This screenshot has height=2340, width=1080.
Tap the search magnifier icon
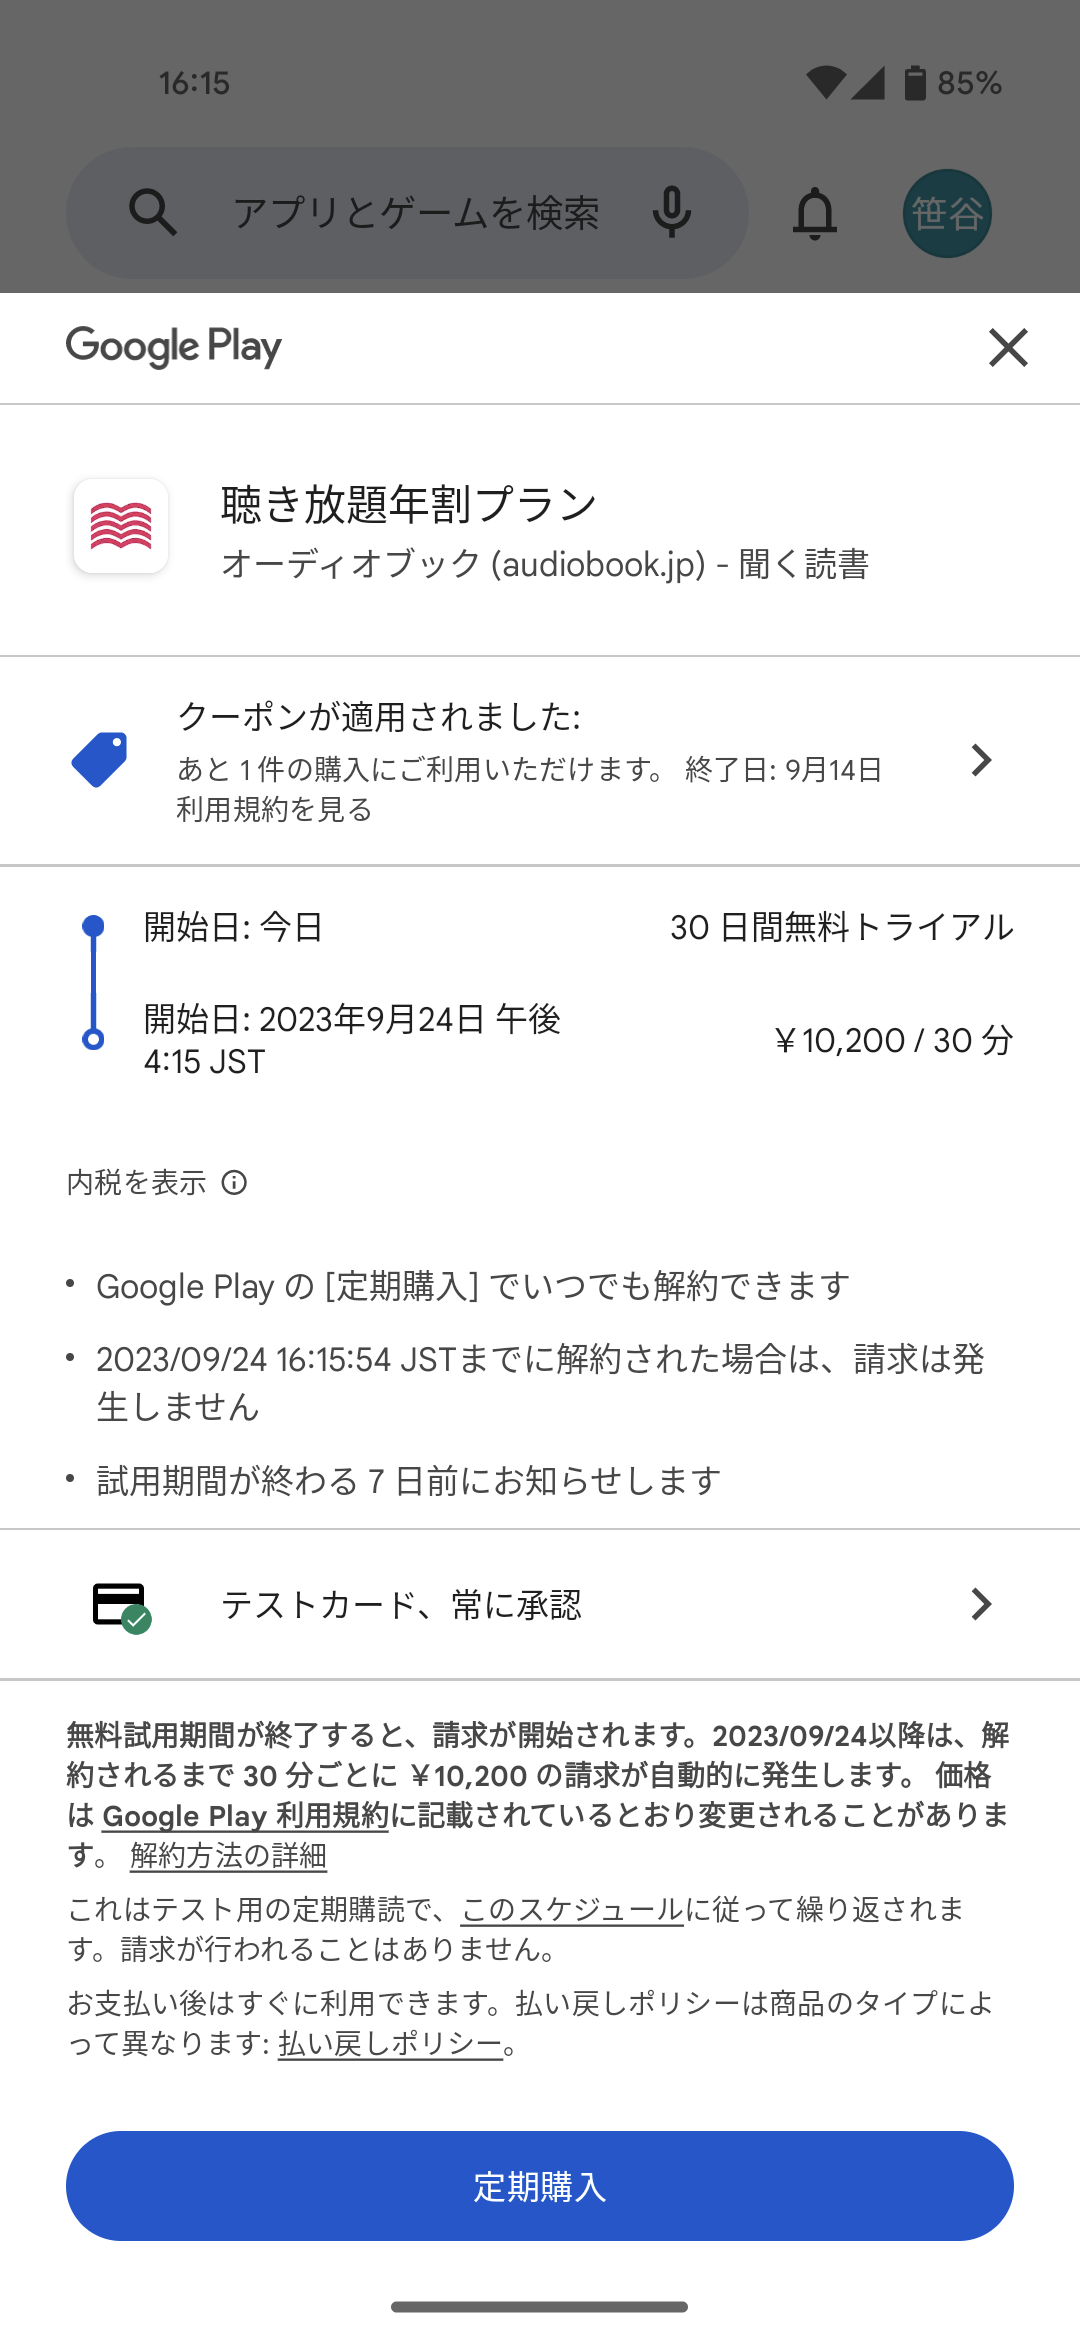[x=152, y=212]
